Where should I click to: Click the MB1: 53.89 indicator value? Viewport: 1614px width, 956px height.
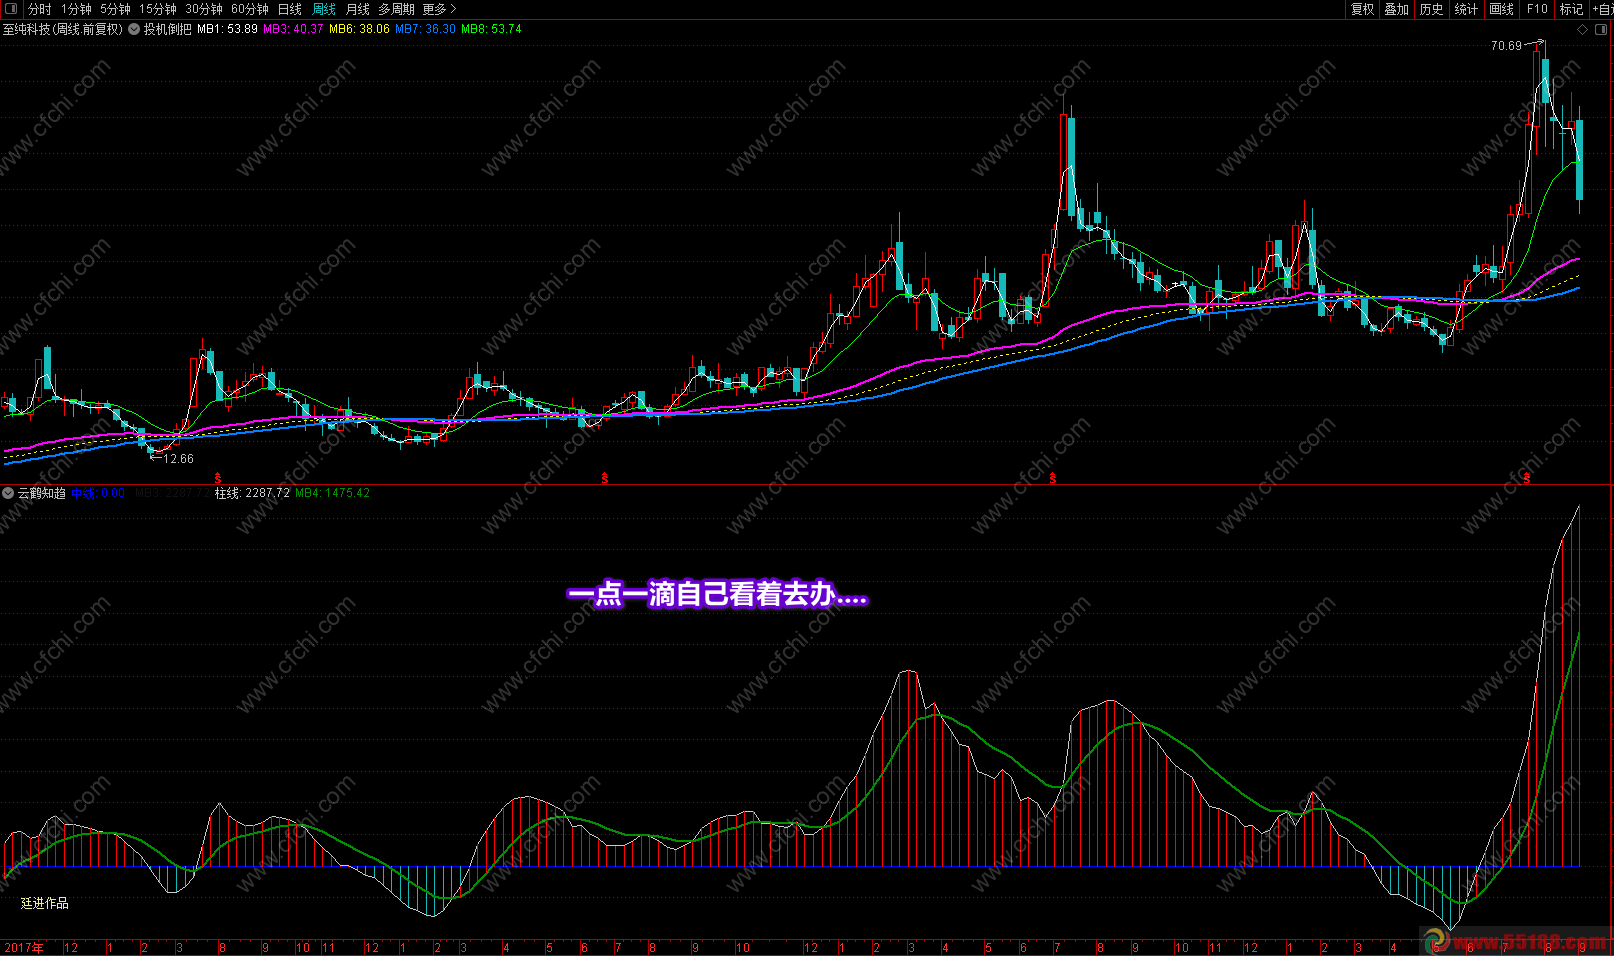pyautogui.click(x=227, y=29)
